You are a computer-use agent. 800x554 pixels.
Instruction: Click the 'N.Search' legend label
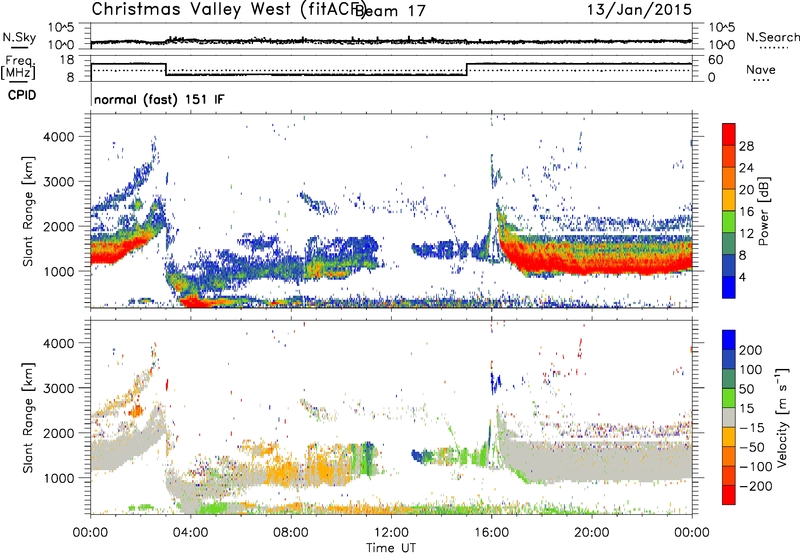point(772,37)
